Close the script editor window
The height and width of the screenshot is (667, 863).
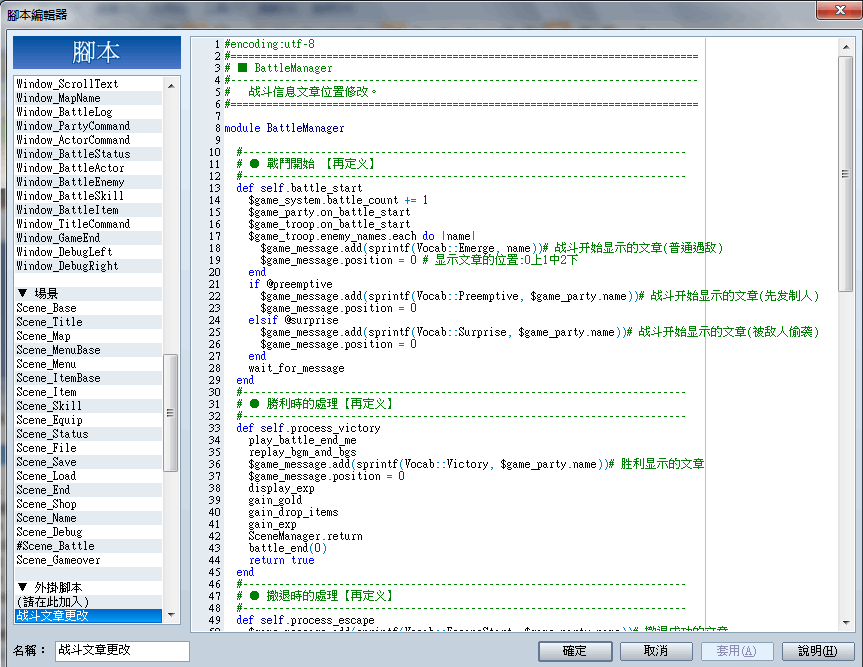(839, 10)
